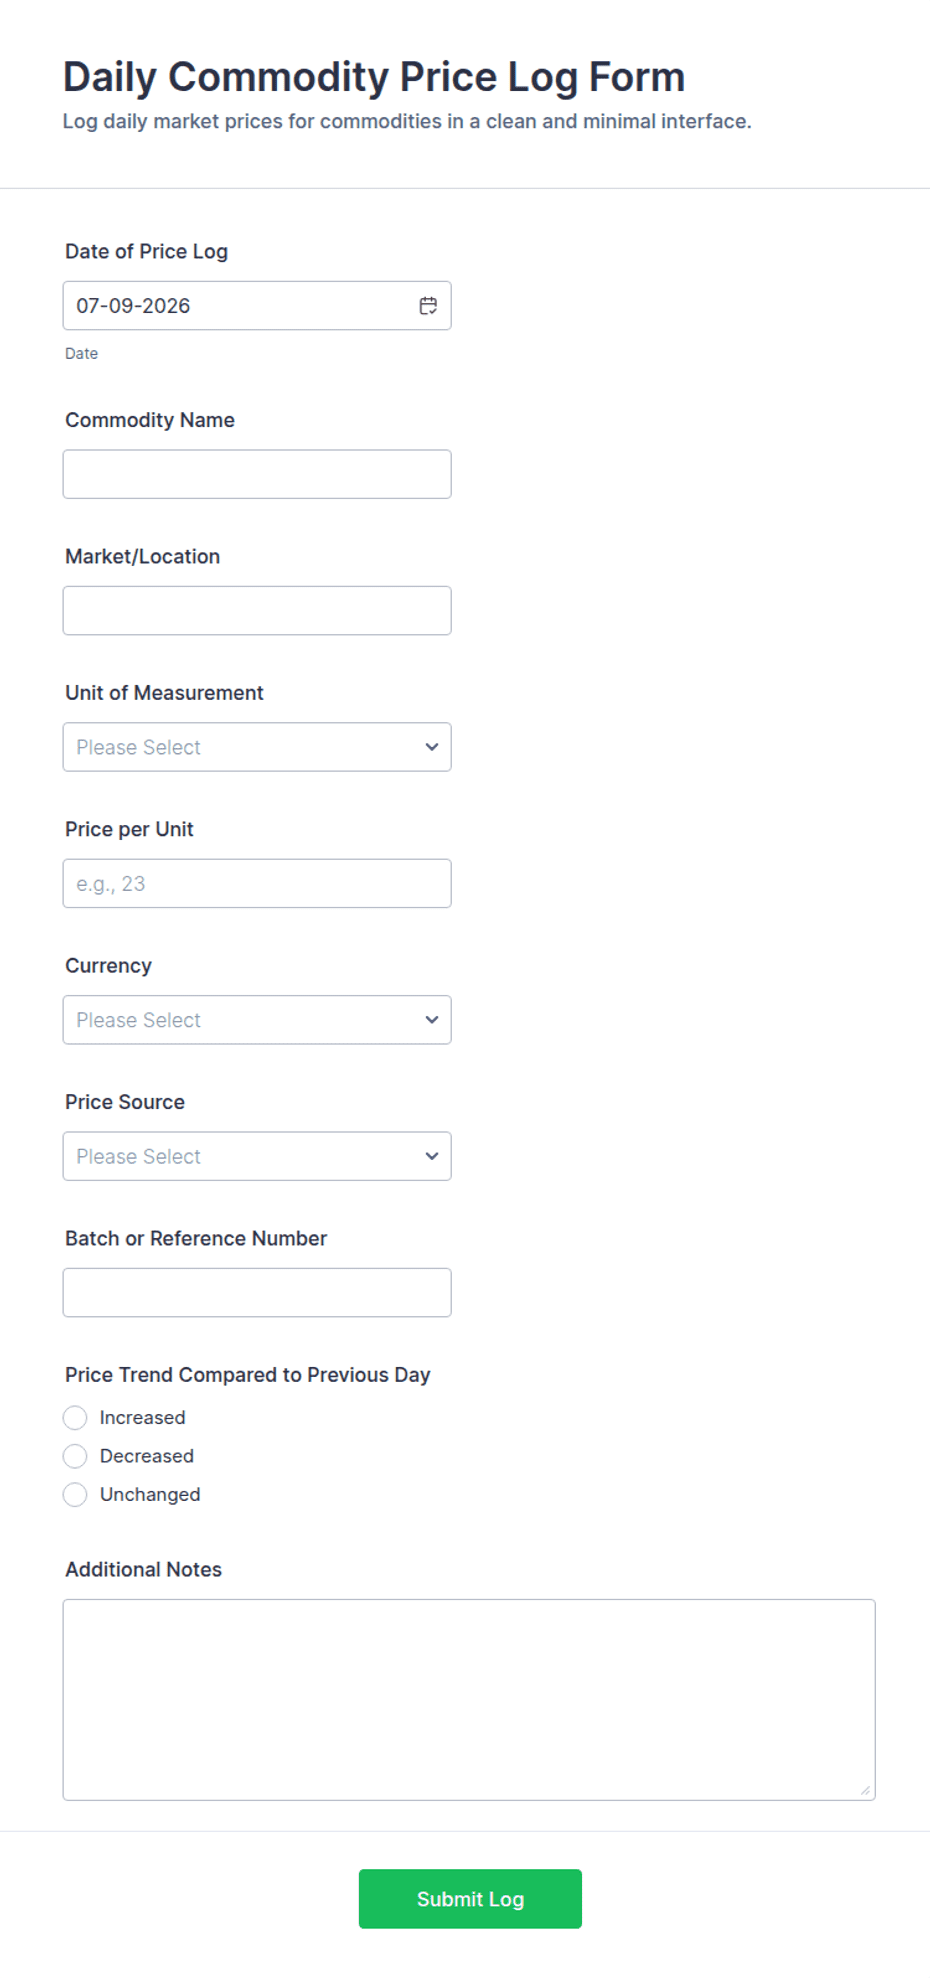Select the Unchanged price trend option
The width and height of the screenshot is (930, 1978).
pyautogui.click(x=75, y=1495)
